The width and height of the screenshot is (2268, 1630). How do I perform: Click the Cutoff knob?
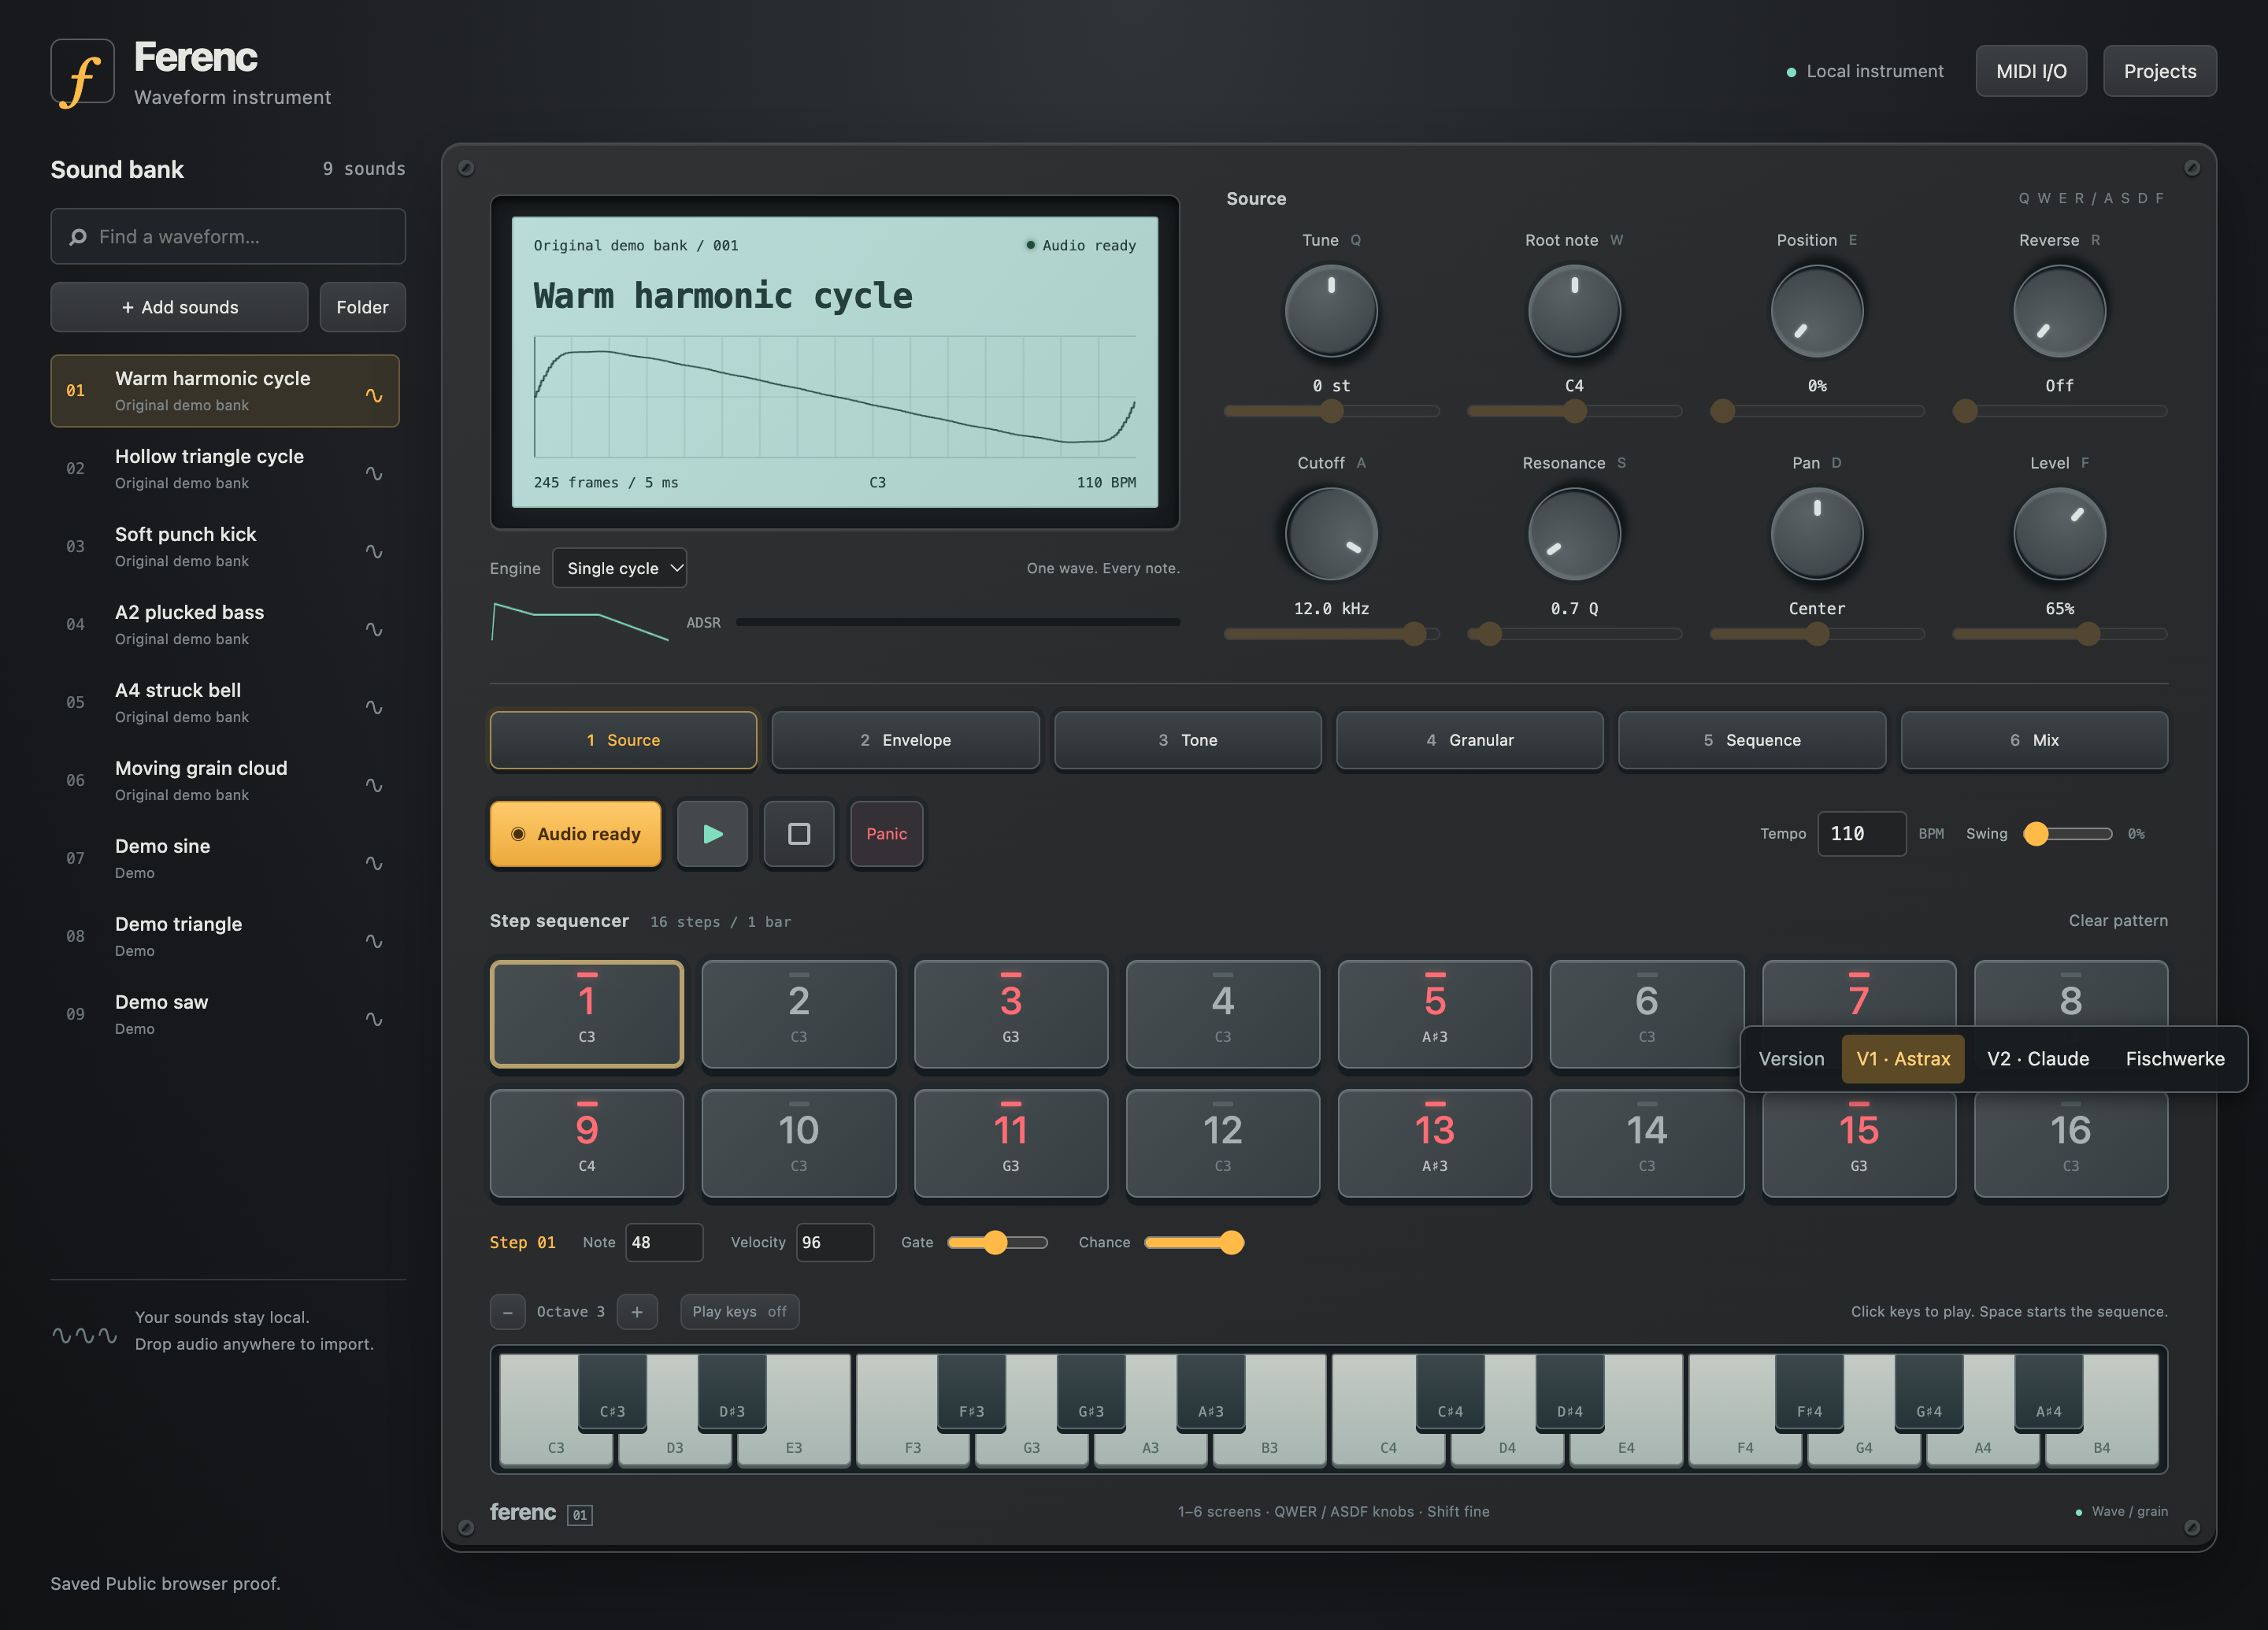coord(1331,534)
